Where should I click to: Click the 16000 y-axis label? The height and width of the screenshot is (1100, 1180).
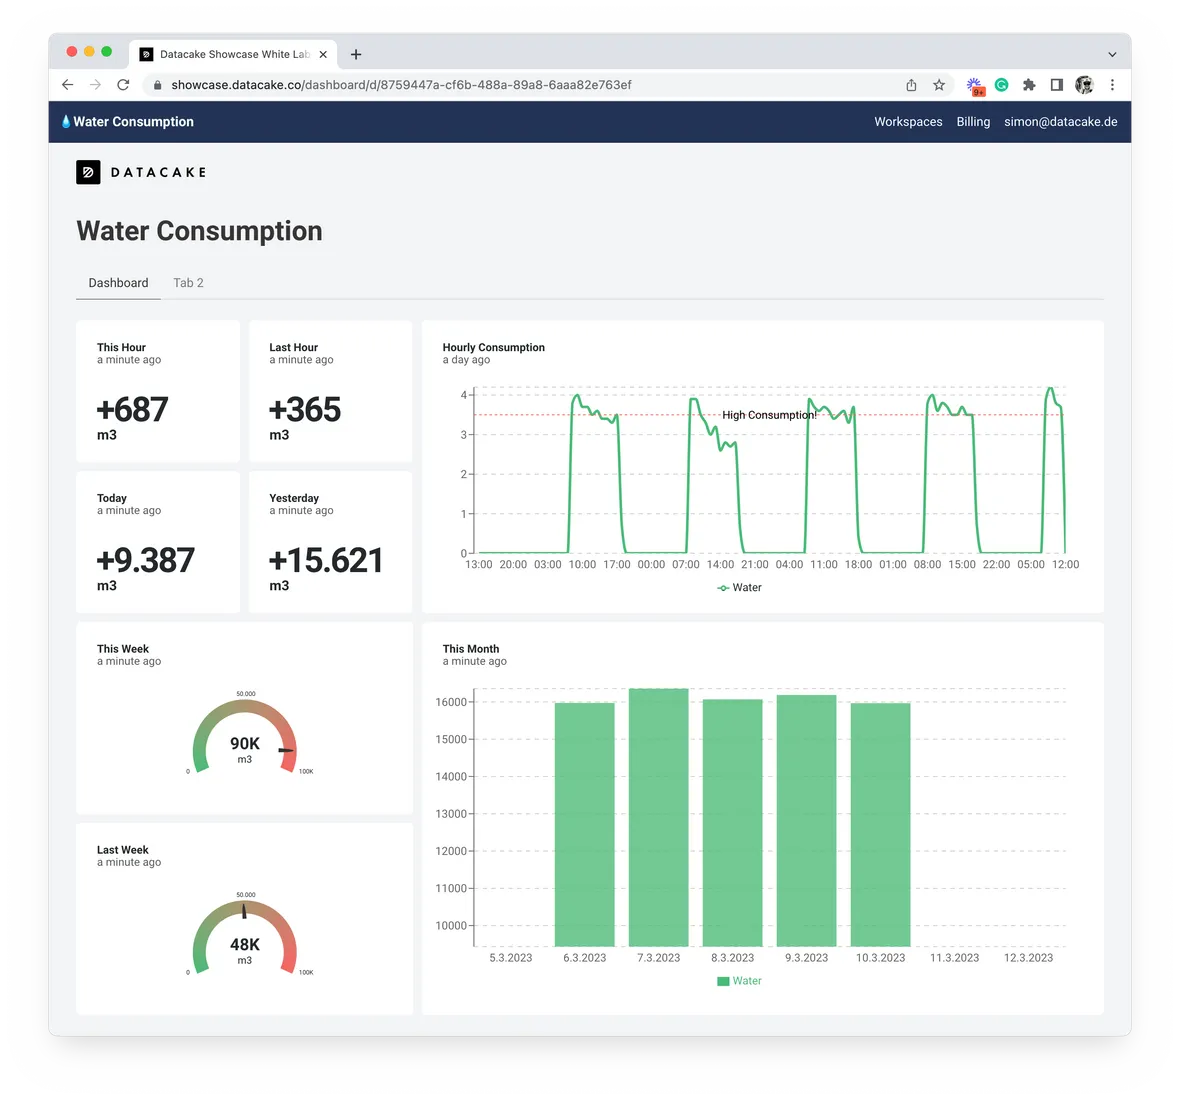[451, 702]
